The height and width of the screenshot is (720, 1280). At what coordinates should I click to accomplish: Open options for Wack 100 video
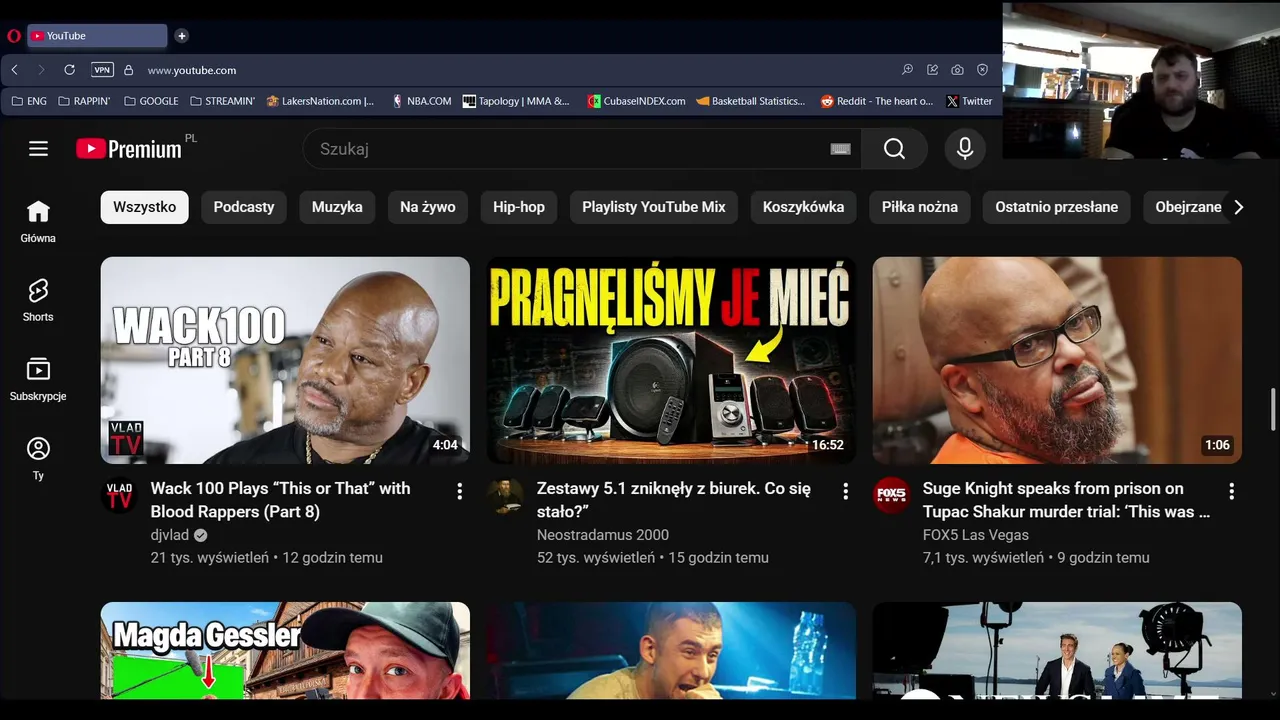(459, 491)
